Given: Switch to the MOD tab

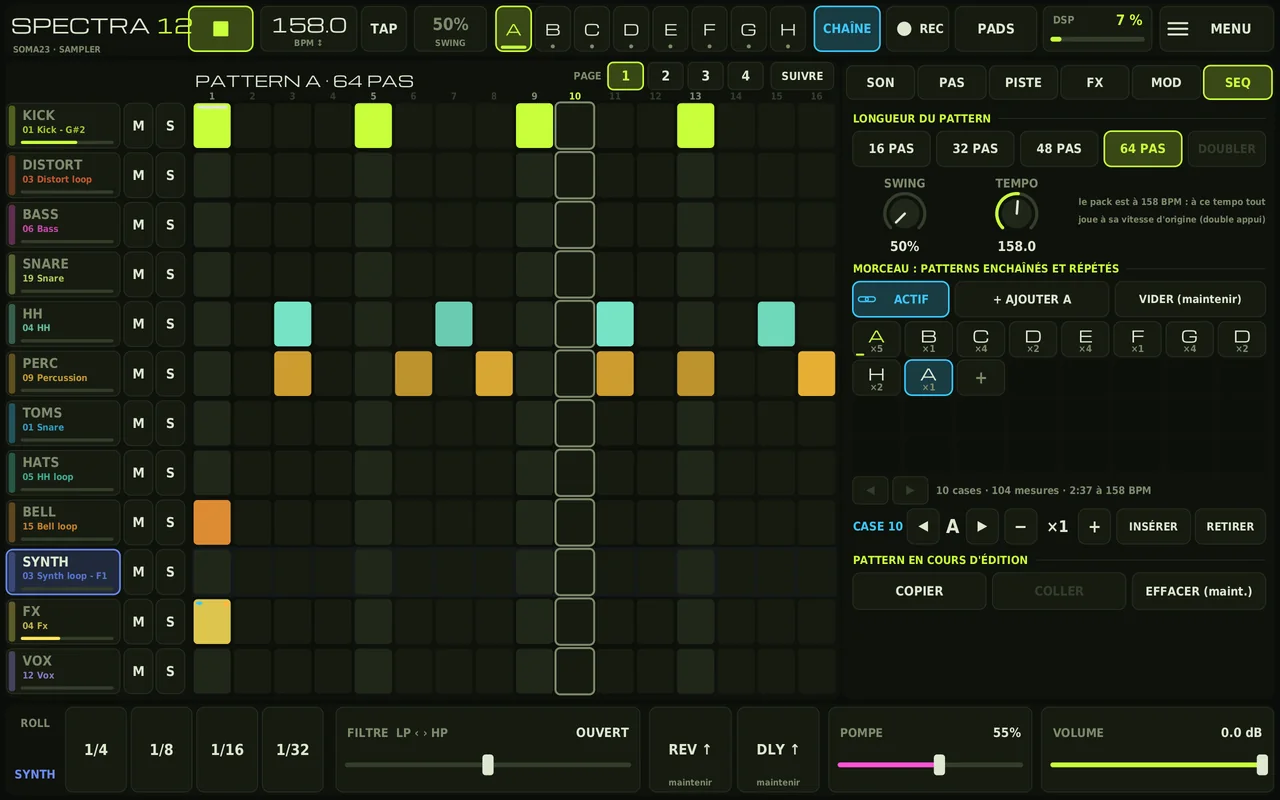Looking at the screenshot, I should click(x=1166, y=82).
